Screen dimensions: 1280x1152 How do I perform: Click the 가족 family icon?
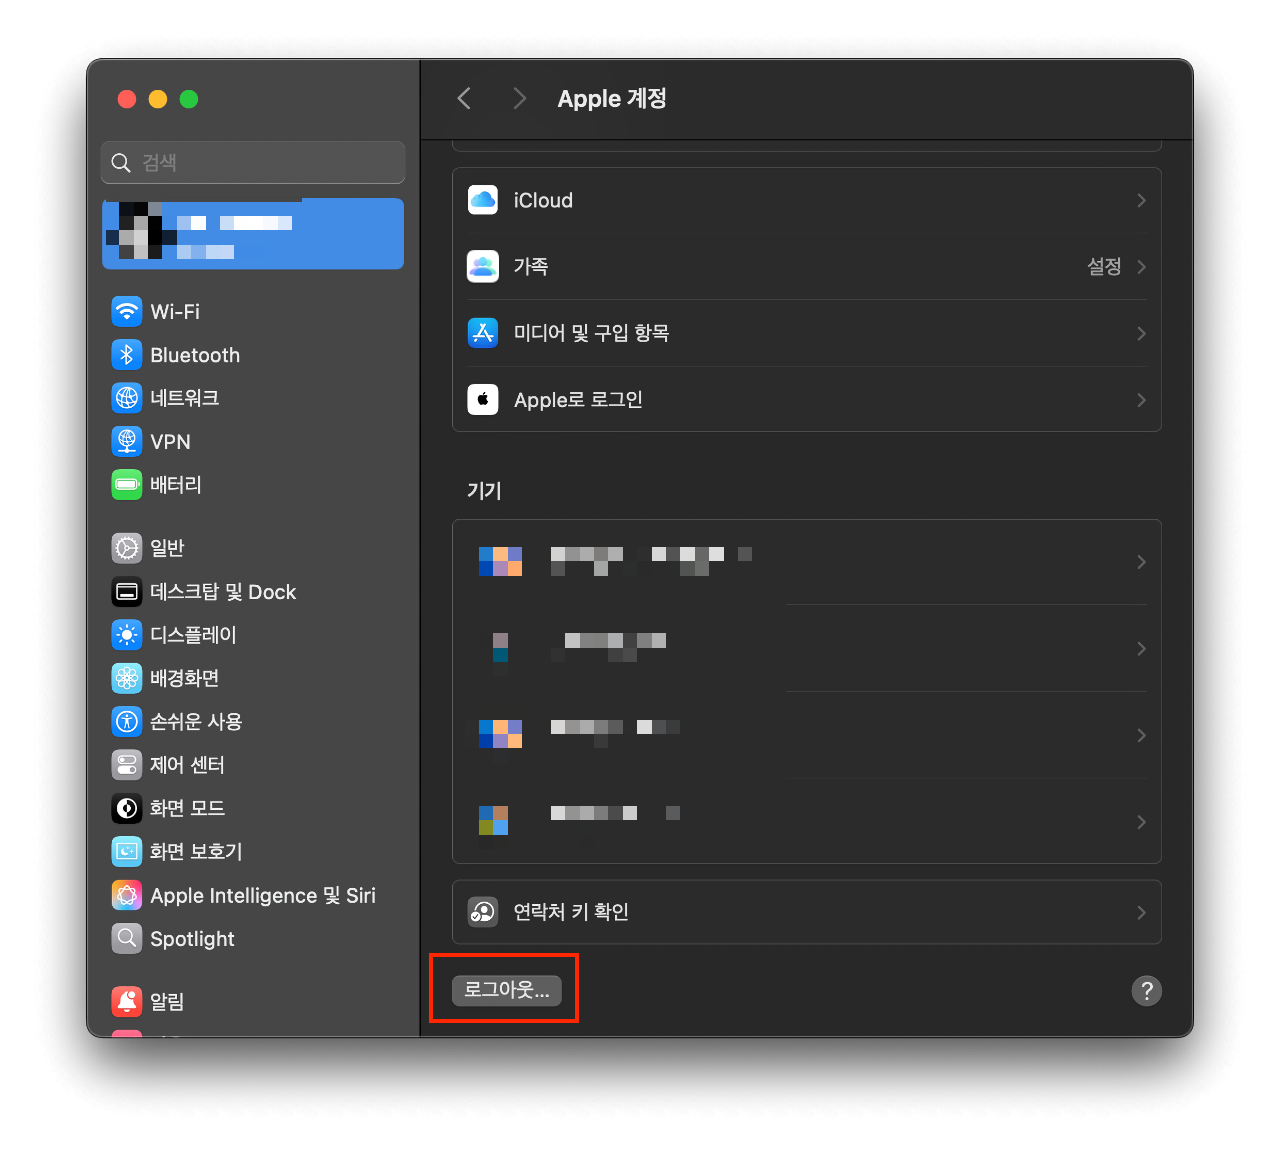(x=483, y=266)
